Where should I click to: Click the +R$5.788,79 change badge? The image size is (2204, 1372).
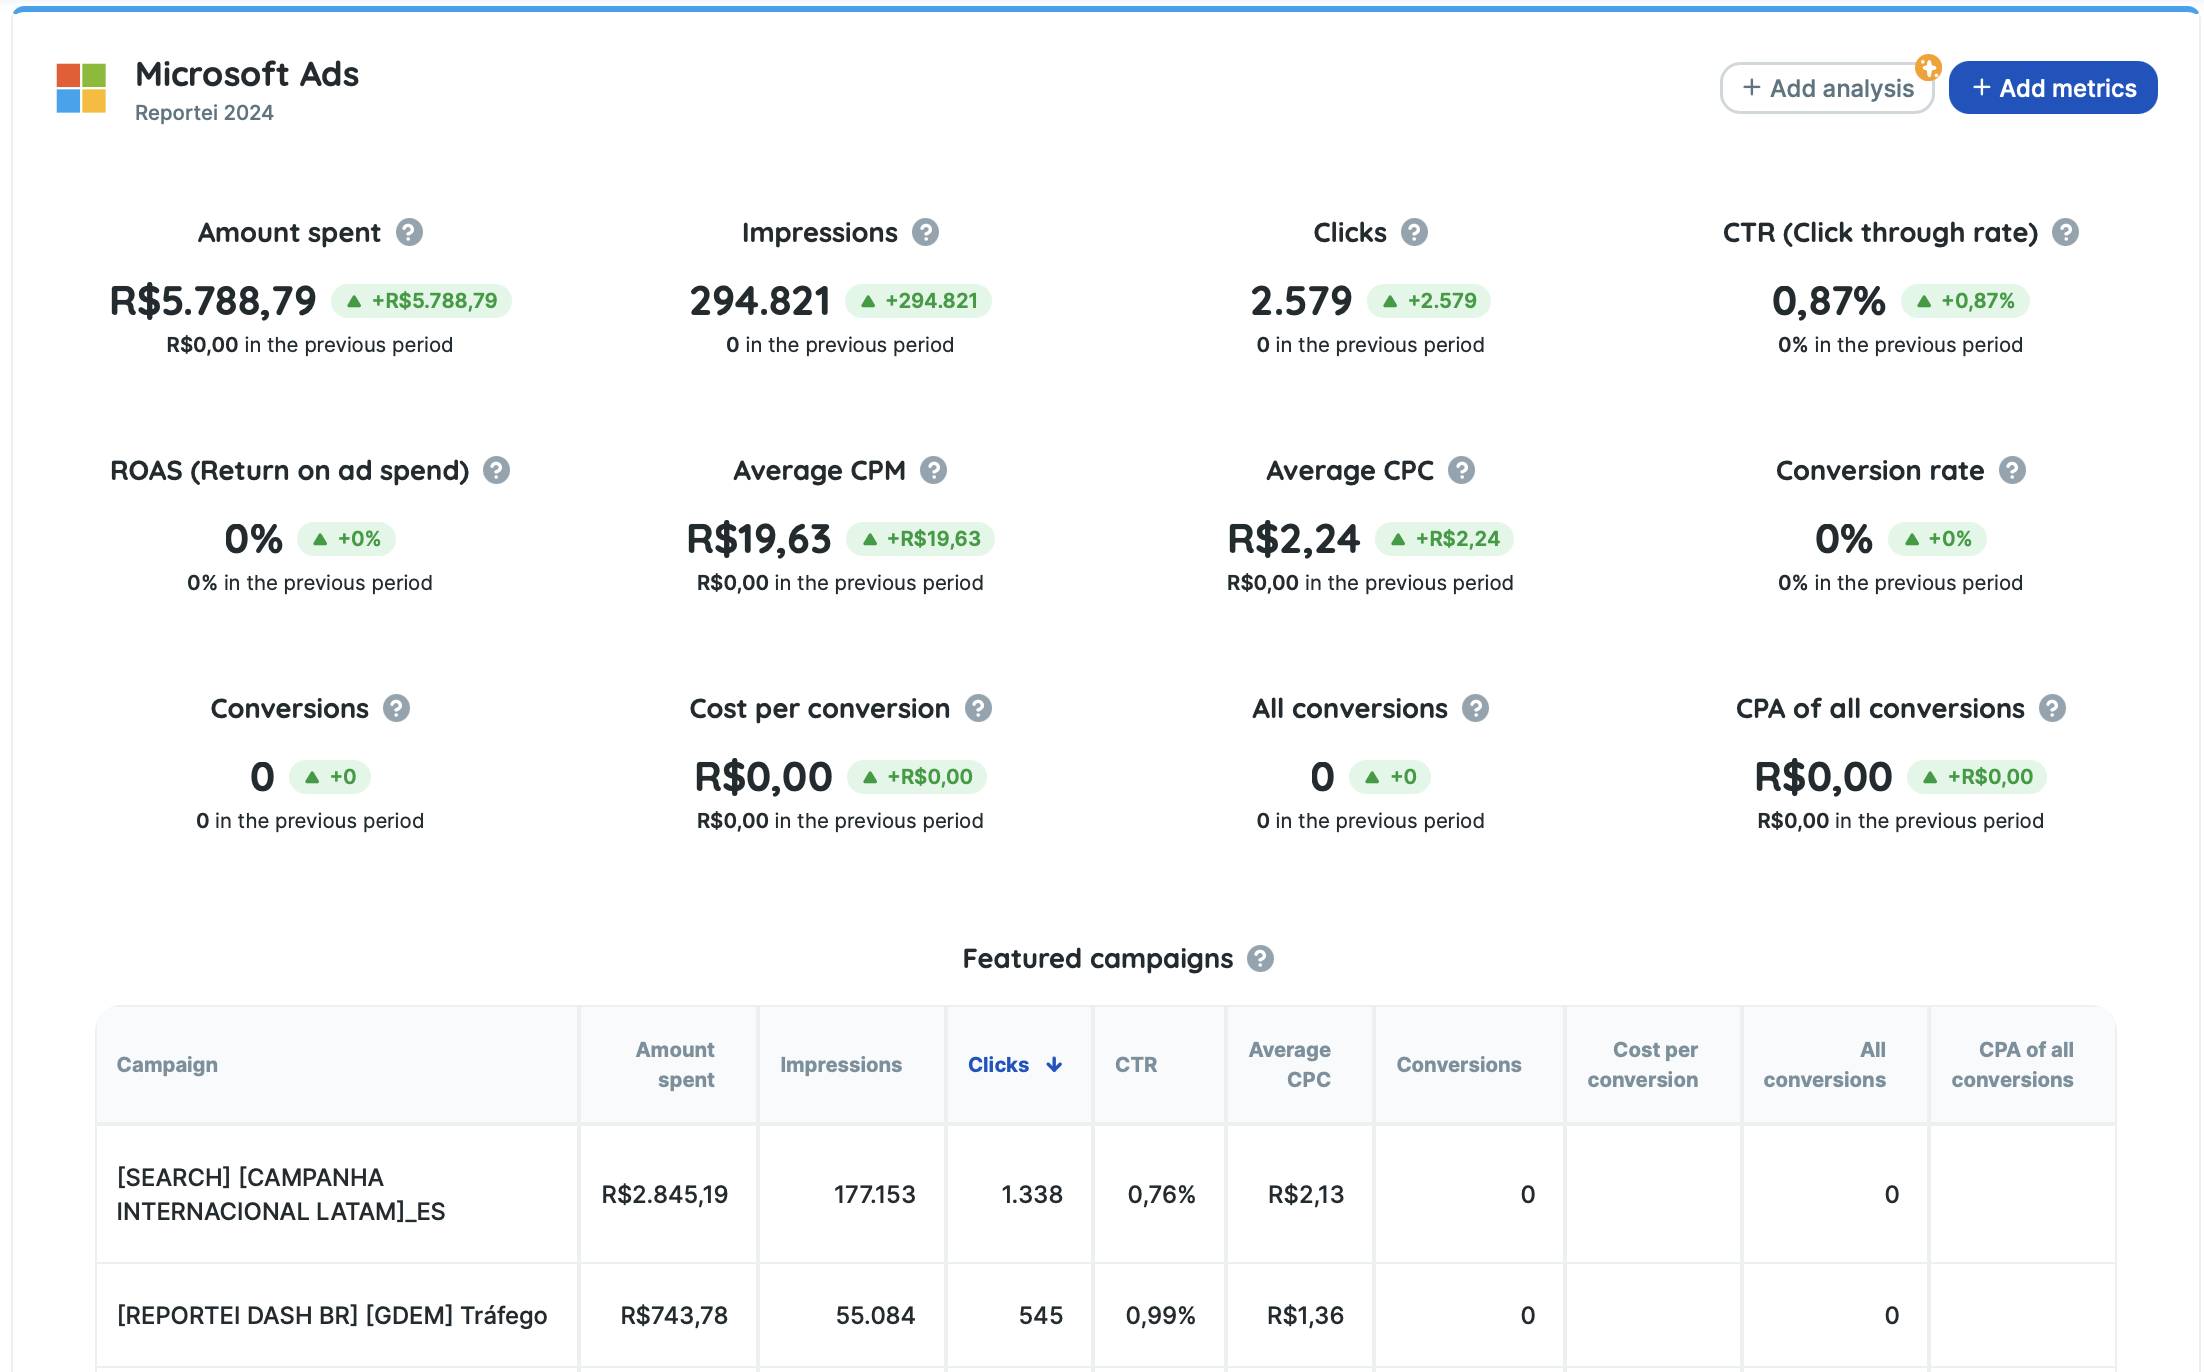click(422, 301)
